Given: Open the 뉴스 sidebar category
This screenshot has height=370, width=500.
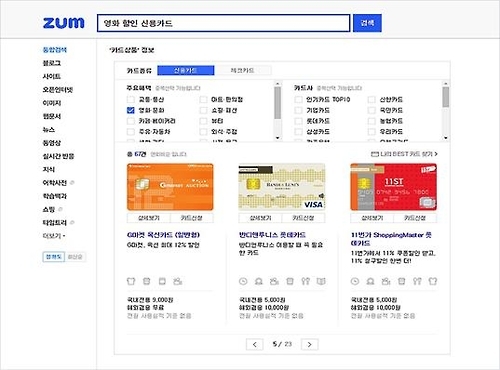Looking at the screenshot, I should 49,130.
